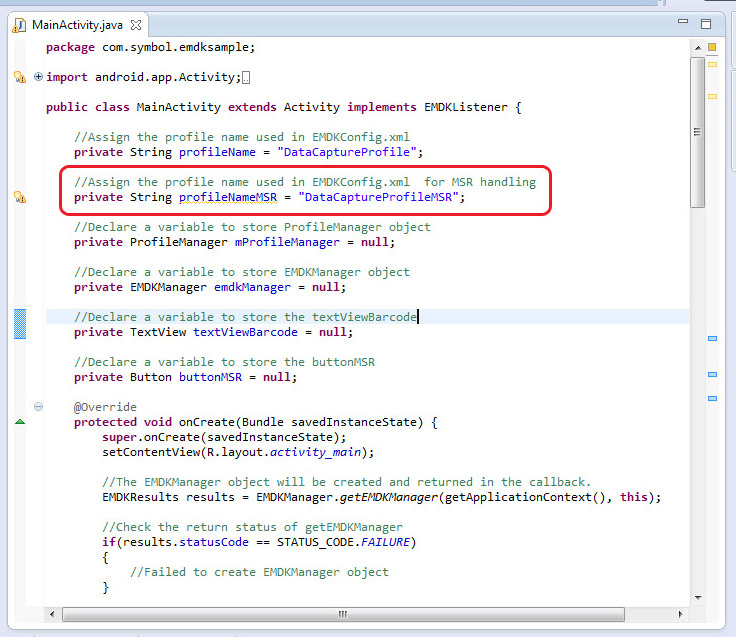Image resolution: width=736 pixels, height=637 pixels.
Task: Click the quick-diff change marker beside textViewBarcode
Action: pyautogui.click(x=19, y=324)
